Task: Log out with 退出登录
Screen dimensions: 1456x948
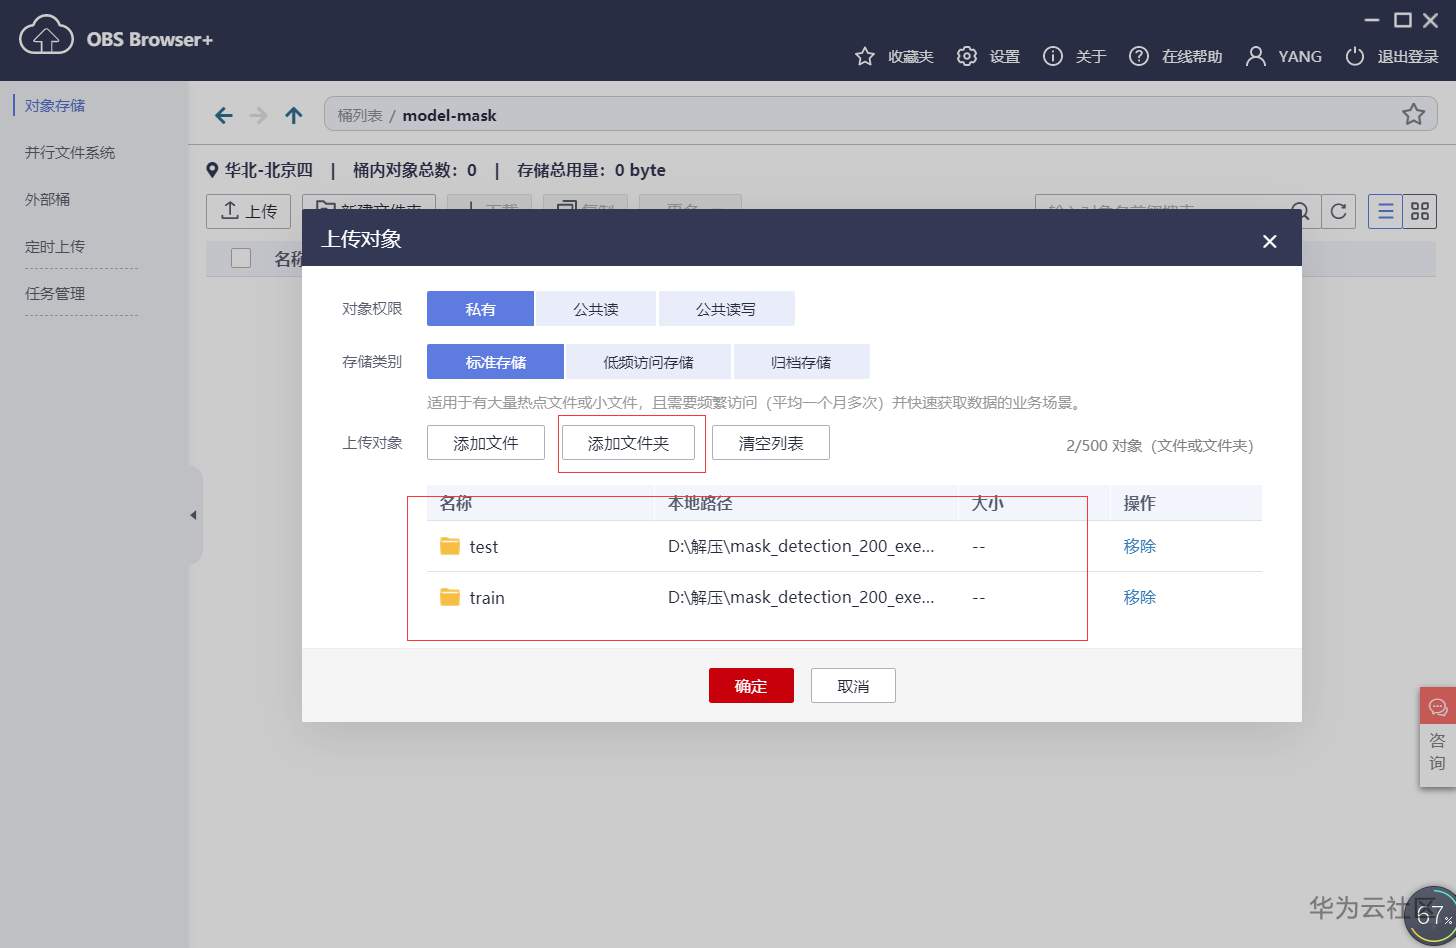Action: tap(1391, 56)
